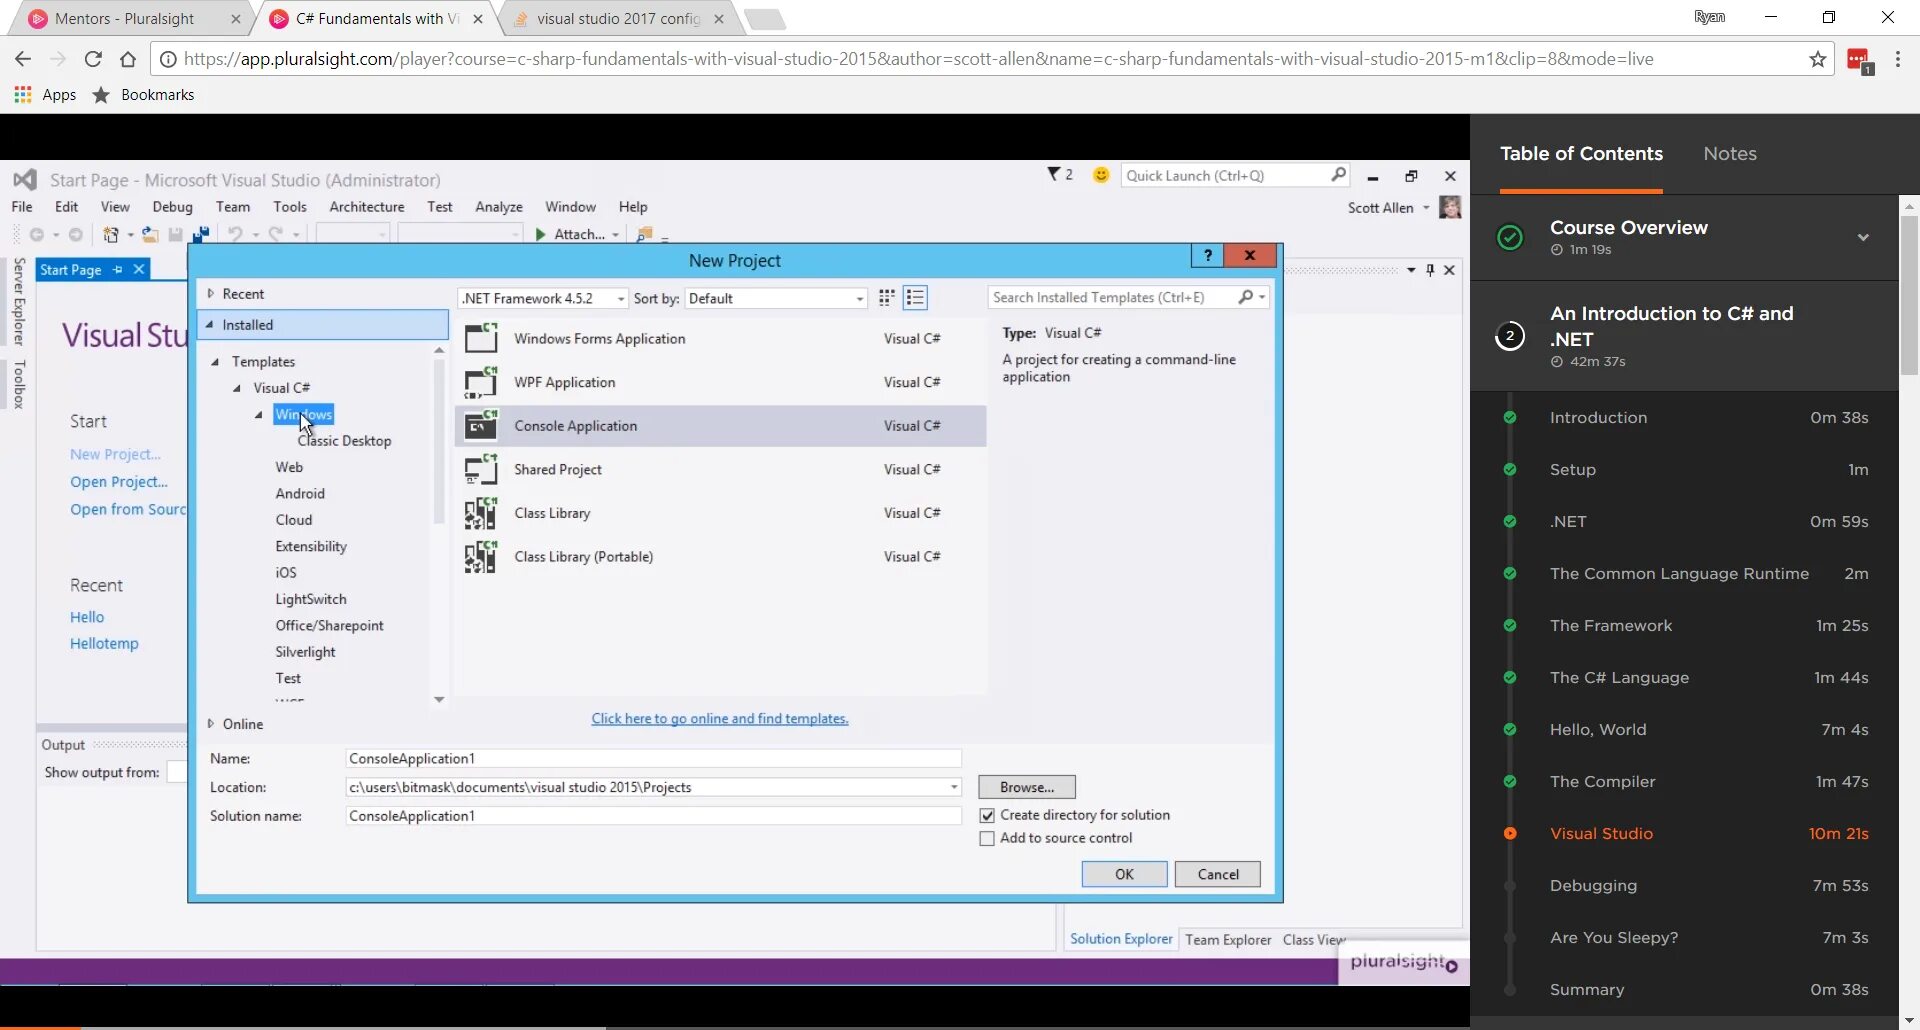1920x1030 pixels.
Task: Collapse the Course Overview chevron
Action: point(1863,238)
